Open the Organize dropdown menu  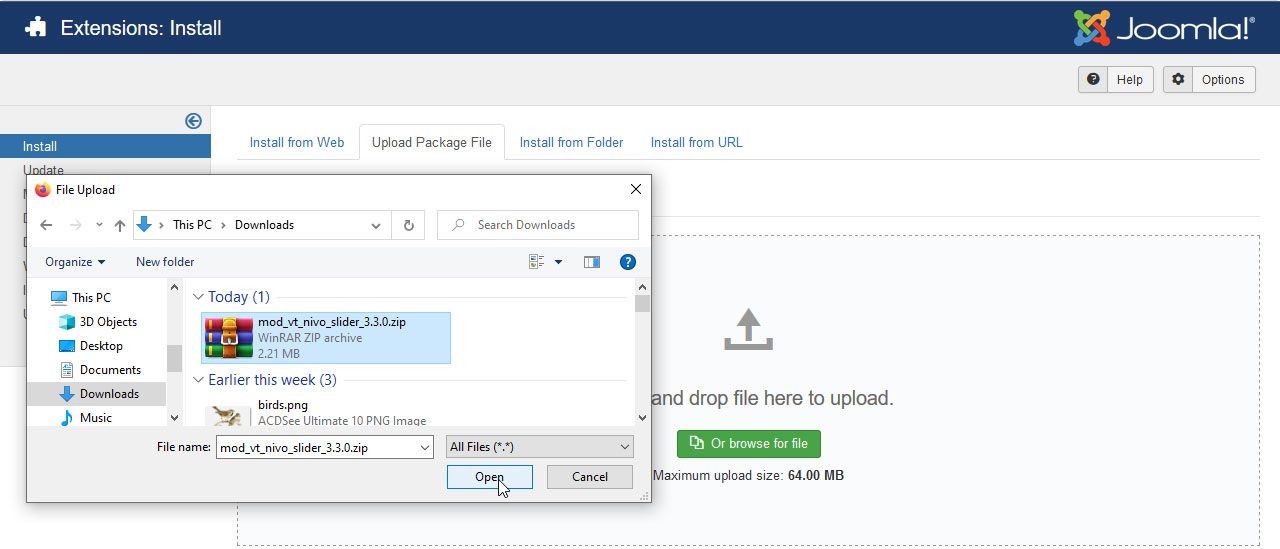tap(75, 262)
